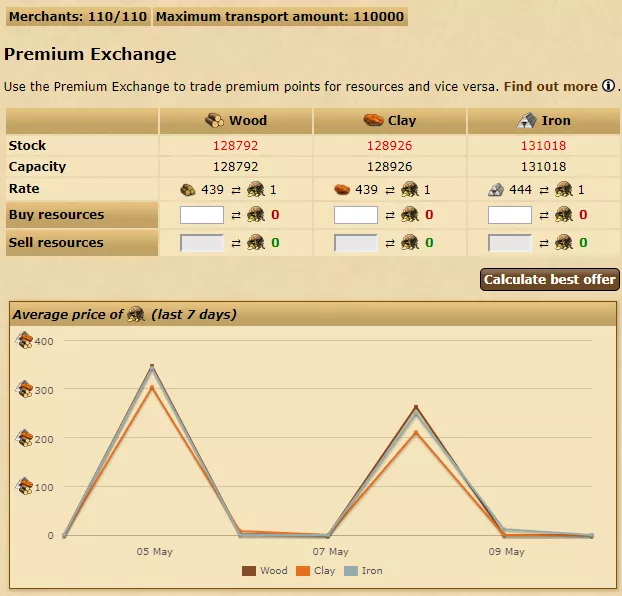Toggle the Wood series in chart legend
This screenshot has width=622, height=596.
[x=265, y=571]
